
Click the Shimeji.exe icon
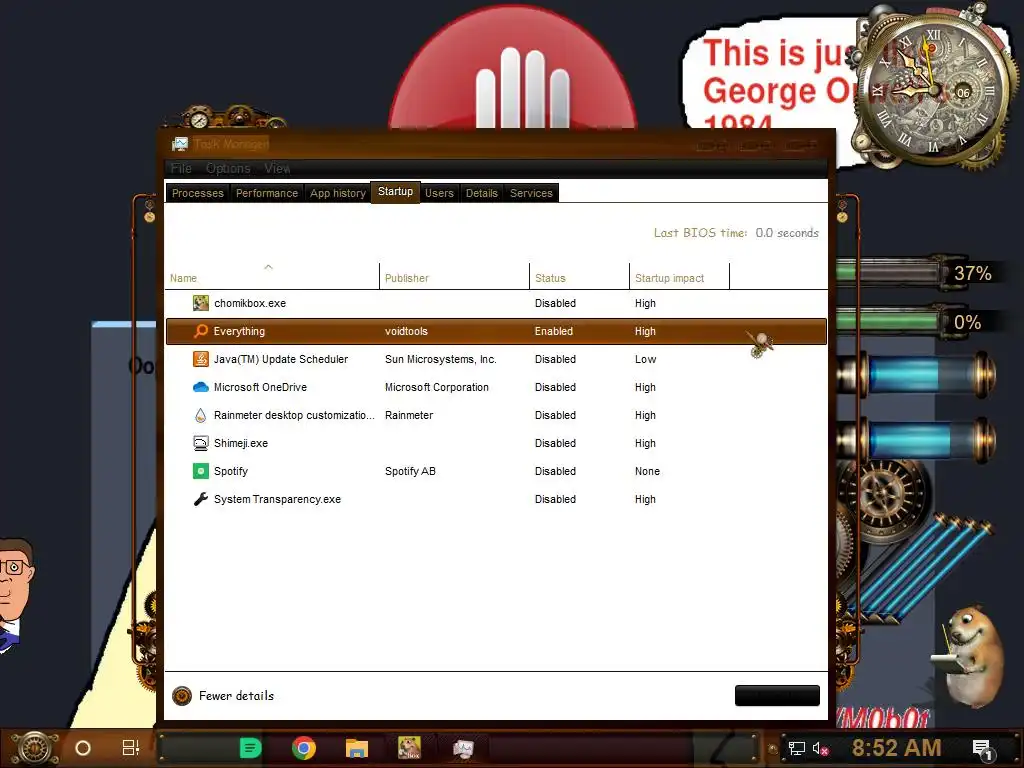click(x=200, y=443)
